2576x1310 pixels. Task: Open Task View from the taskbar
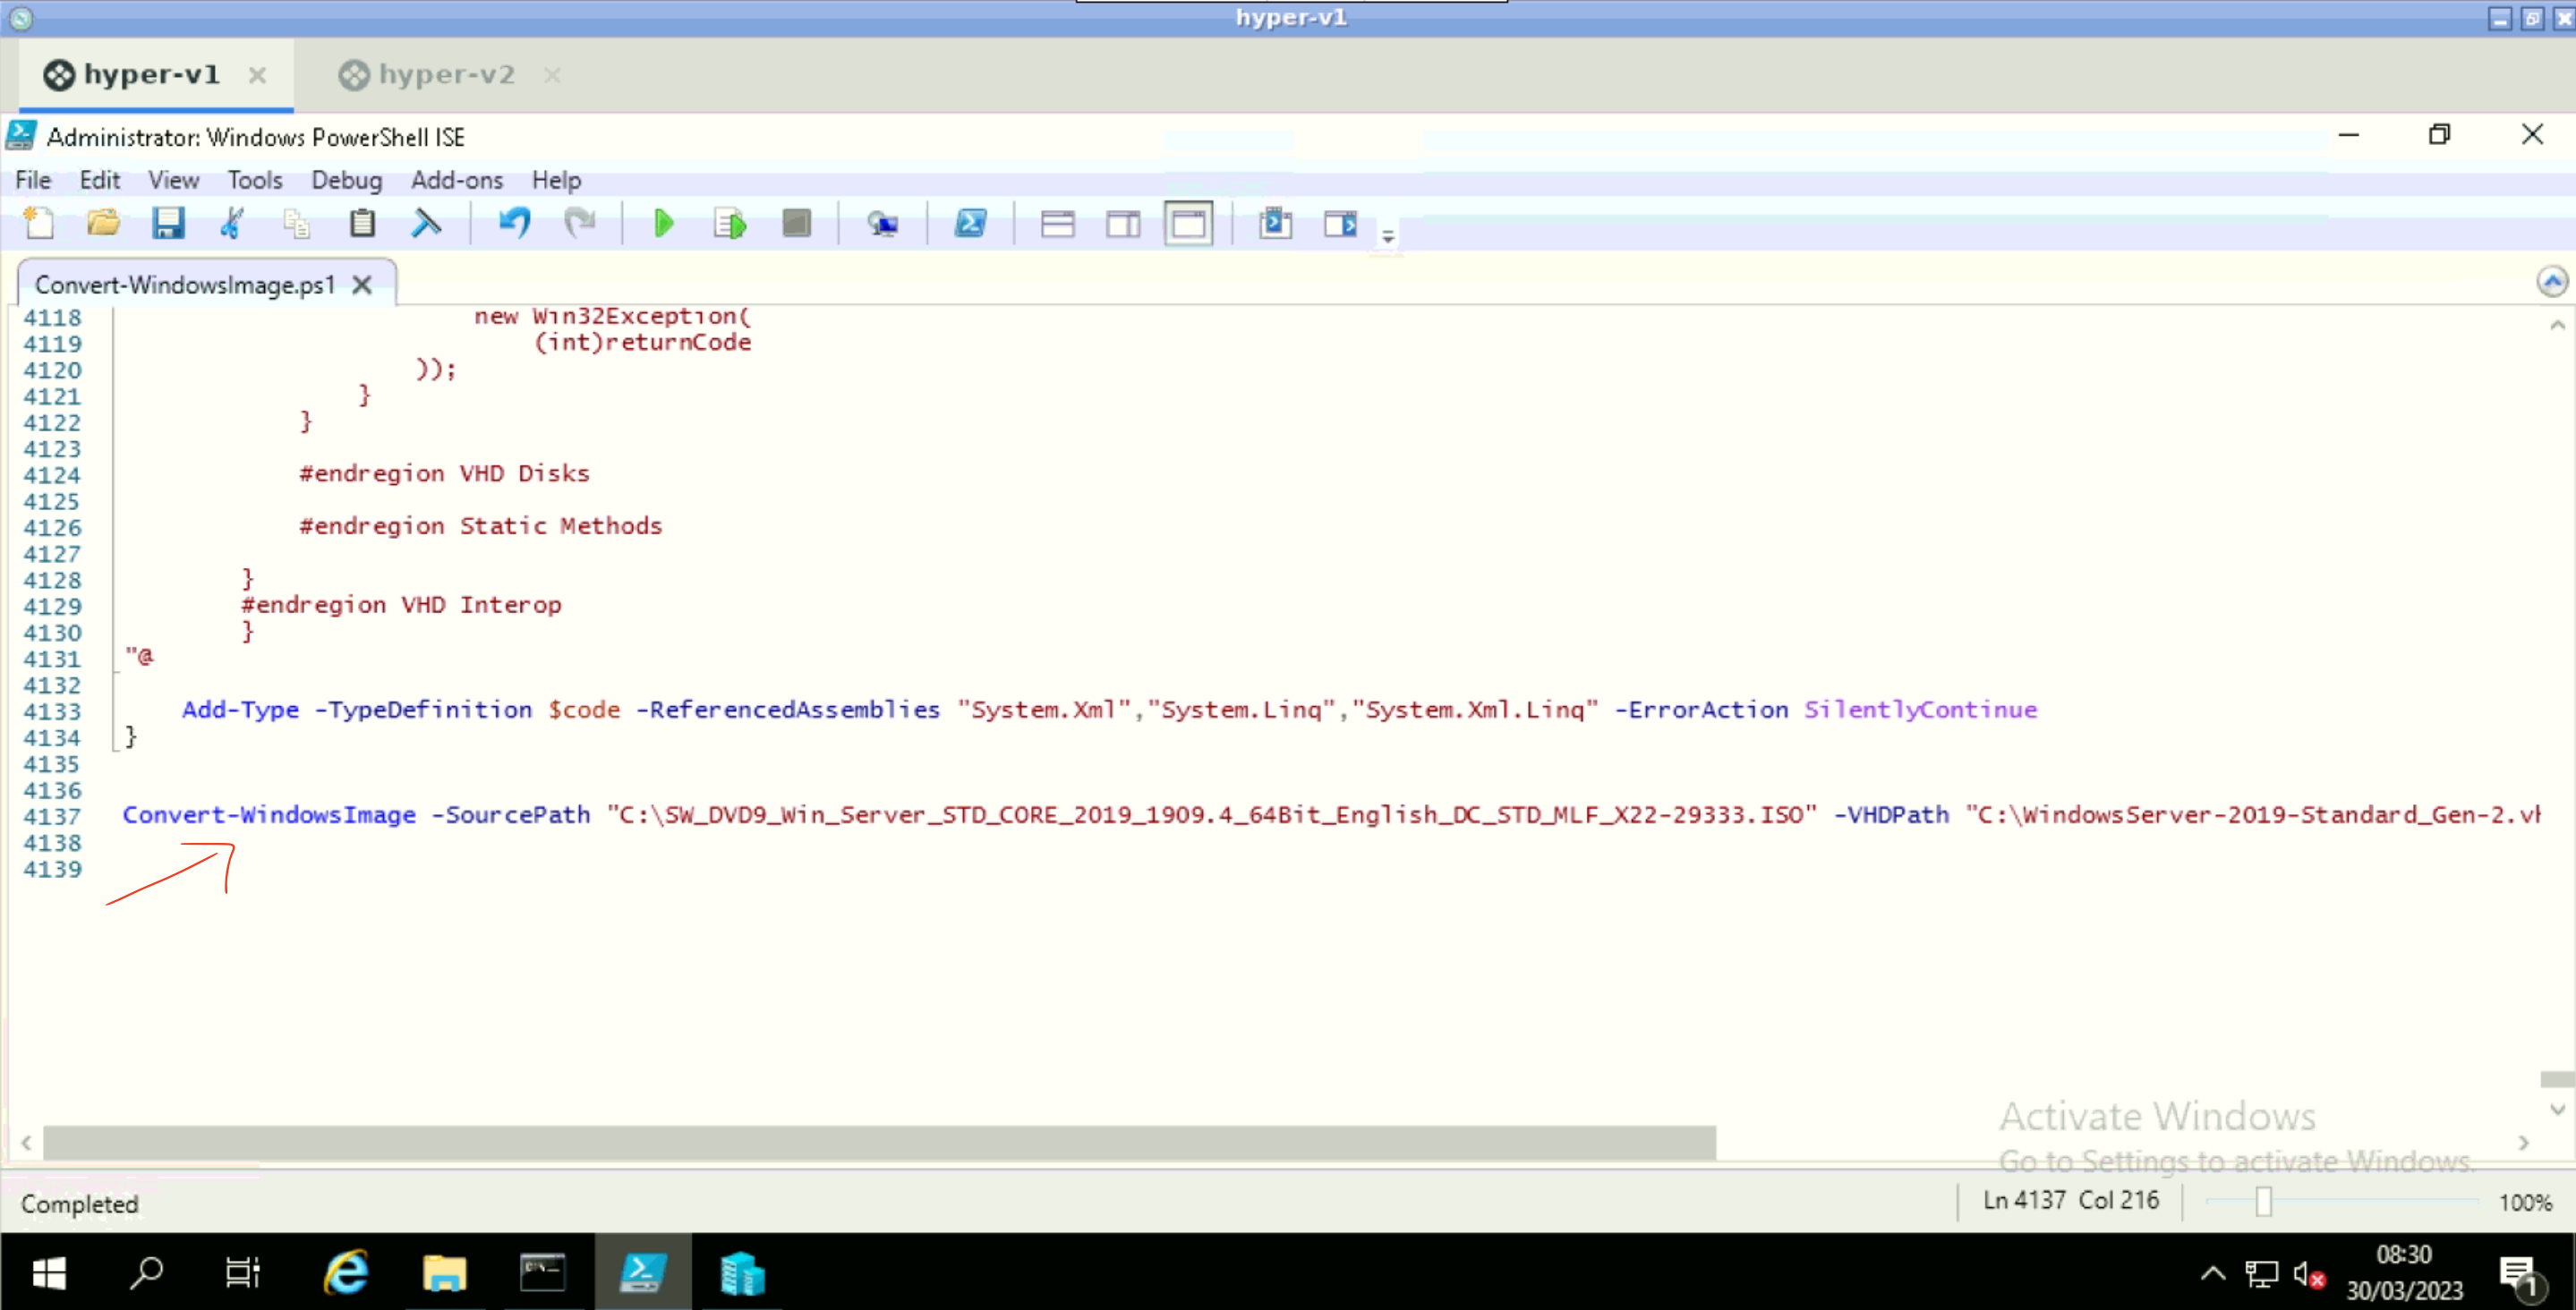tap(243, 1273)
